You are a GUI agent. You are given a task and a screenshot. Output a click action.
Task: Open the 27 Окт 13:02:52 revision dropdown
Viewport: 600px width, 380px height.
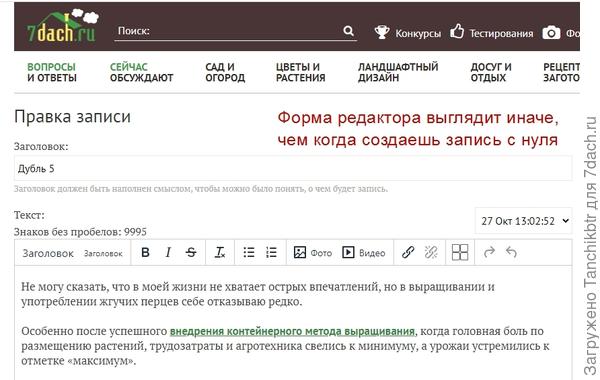pos(523,221)
